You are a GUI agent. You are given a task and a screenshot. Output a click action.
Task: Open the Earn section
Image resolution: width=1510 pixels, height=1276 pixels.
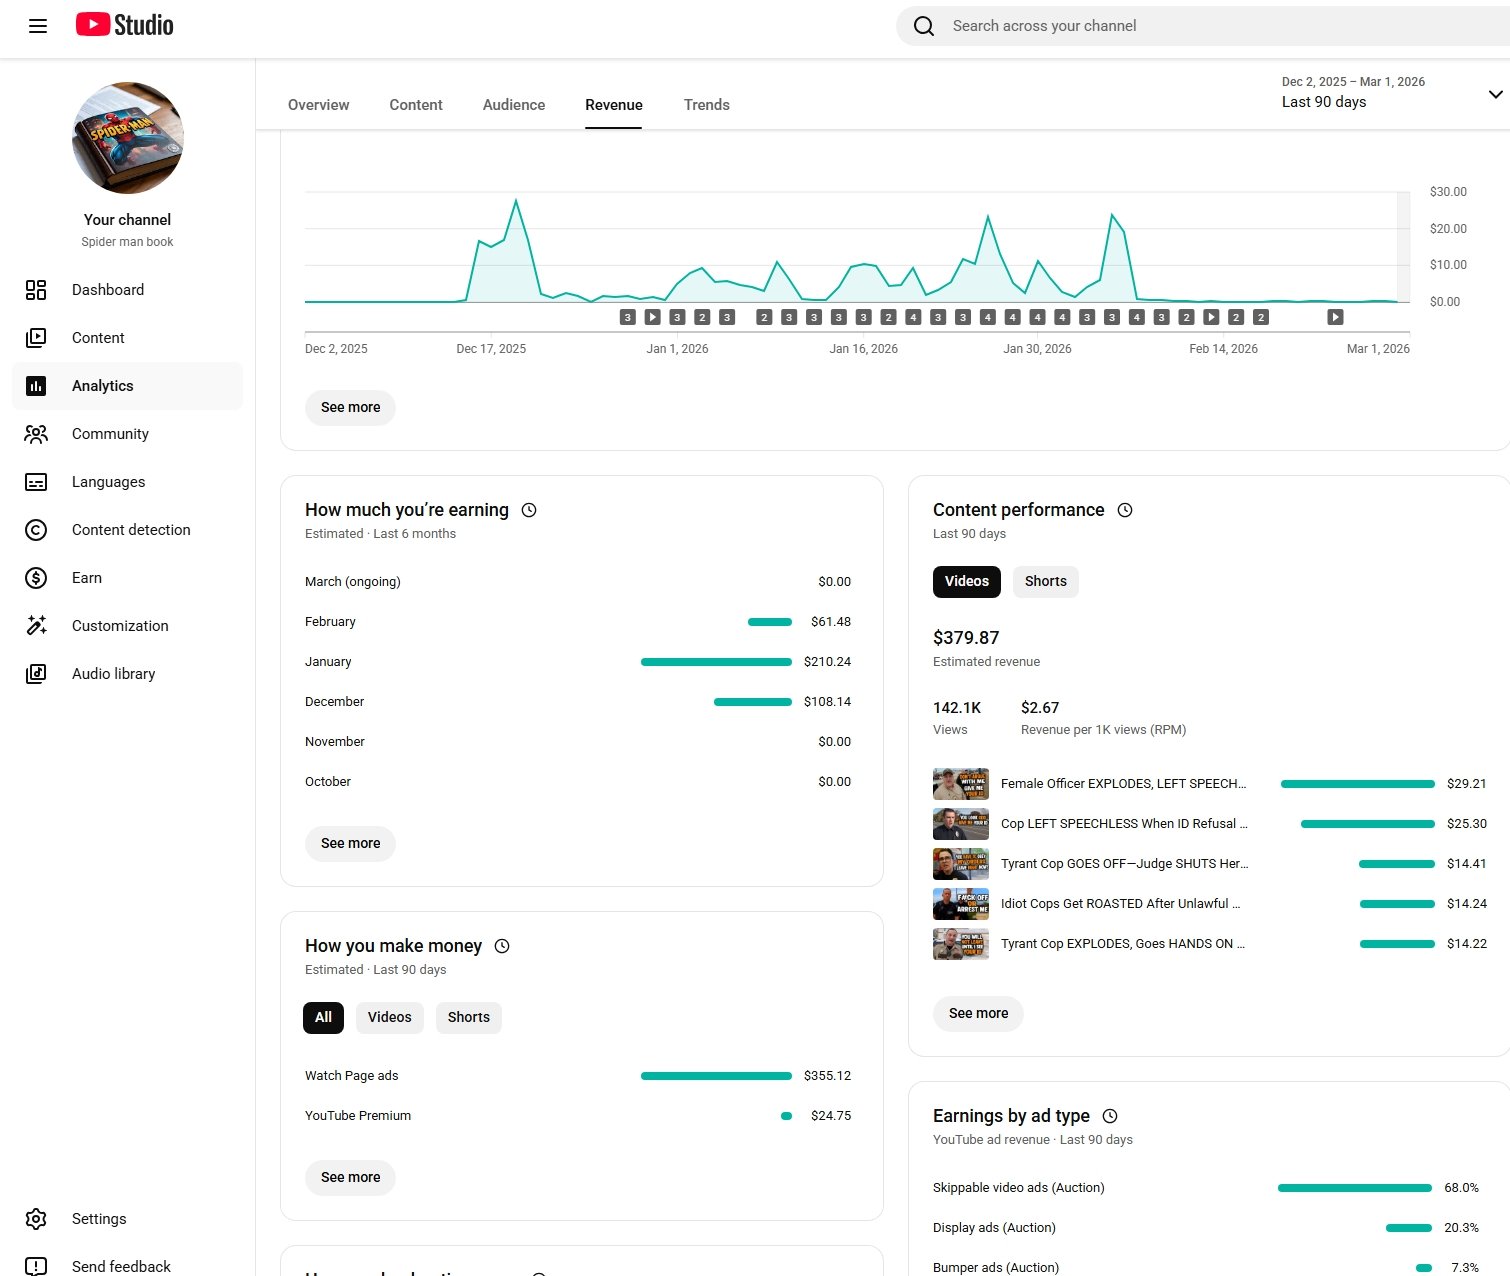[86, 578]
